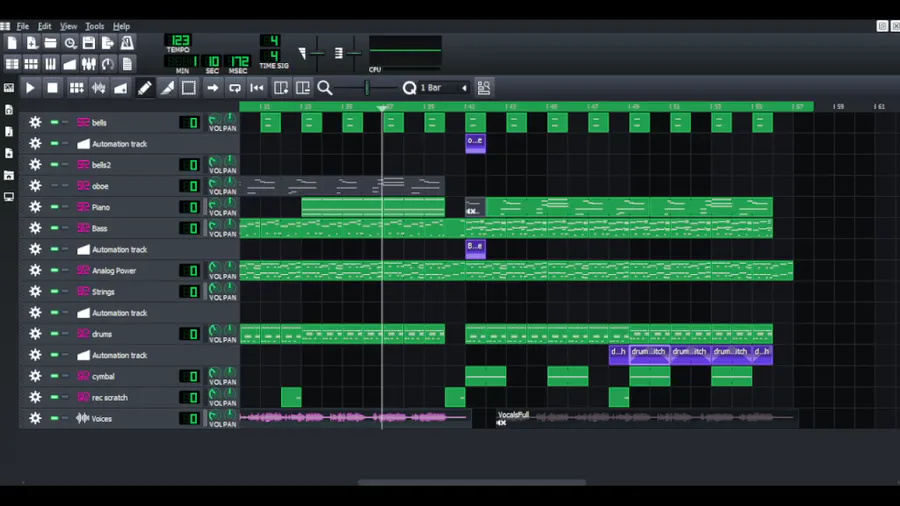Click the insert bar icon
This screenshot has height=506, width=900.
click(281, 88)
